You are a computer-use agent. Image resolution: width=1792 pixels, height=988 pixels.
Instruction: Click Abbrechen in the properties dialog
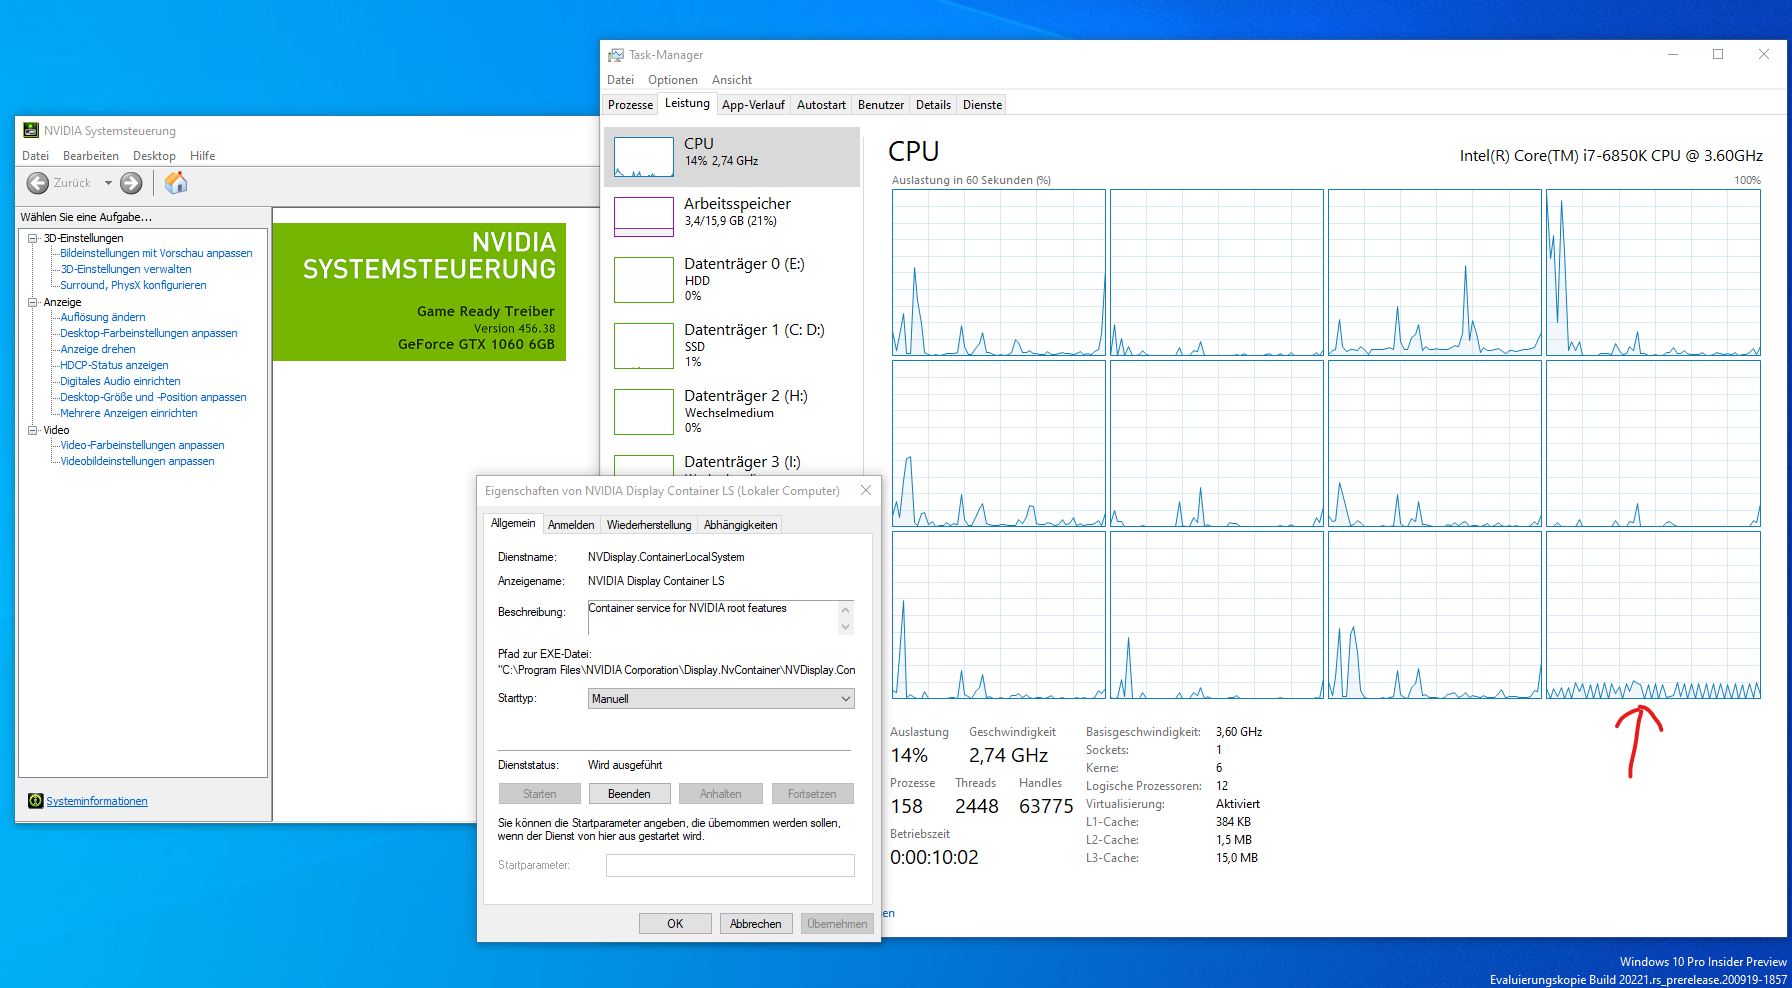click(756, 924)
